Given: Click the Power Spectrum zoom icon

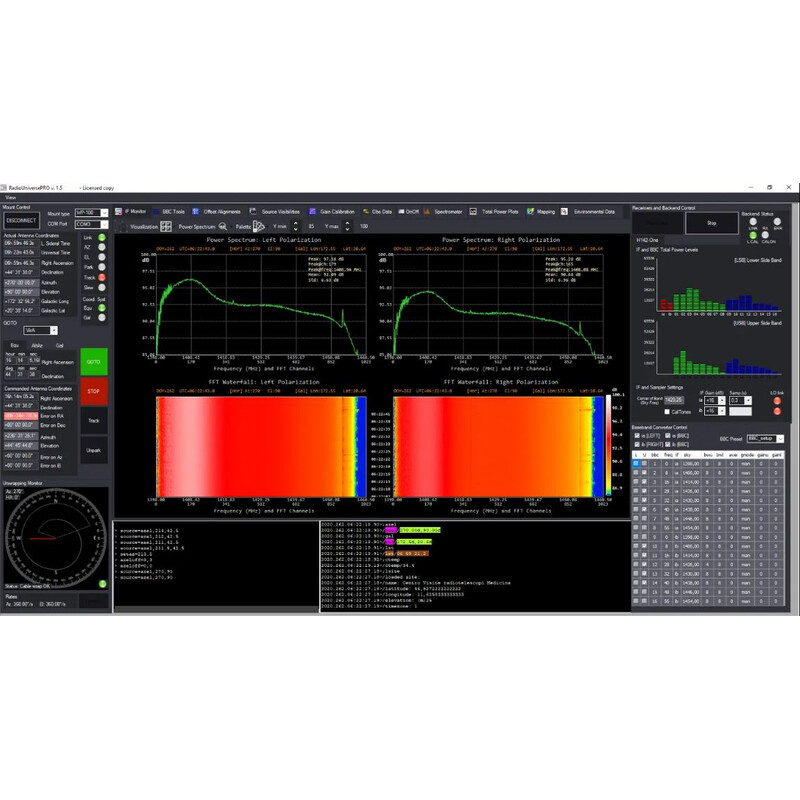Looking at the screenshot, I should pyautogui.click(x=222, y=226).
